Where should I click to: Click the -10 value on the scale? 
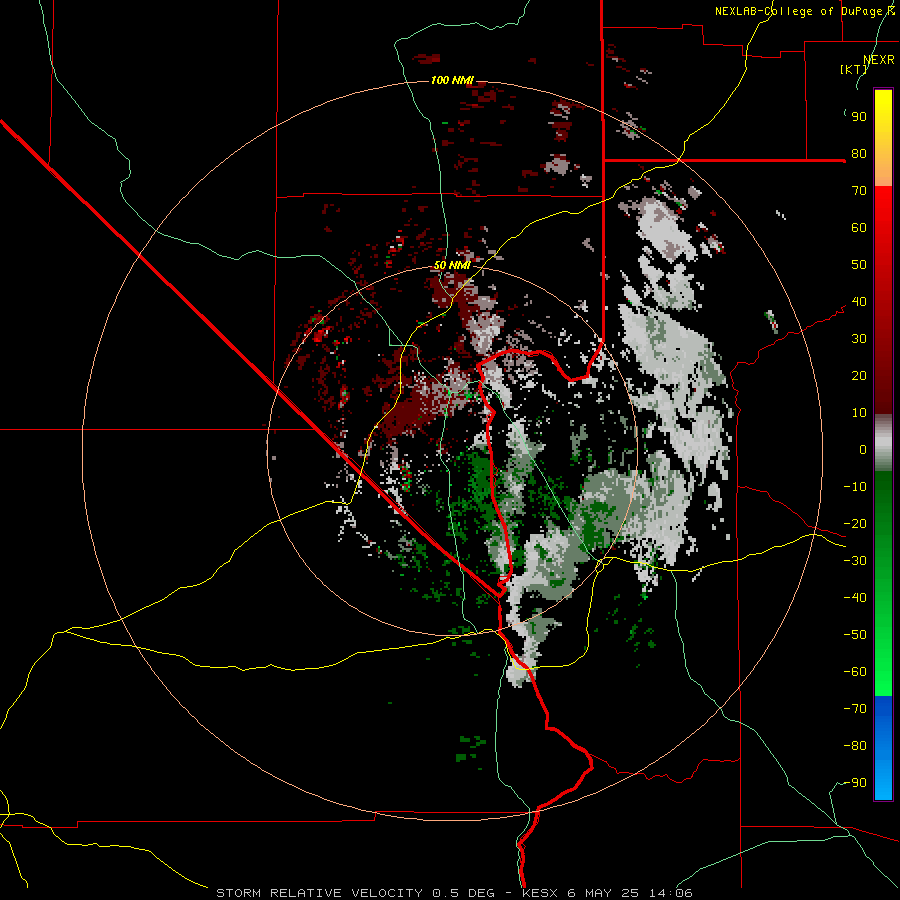pos(855,487)
